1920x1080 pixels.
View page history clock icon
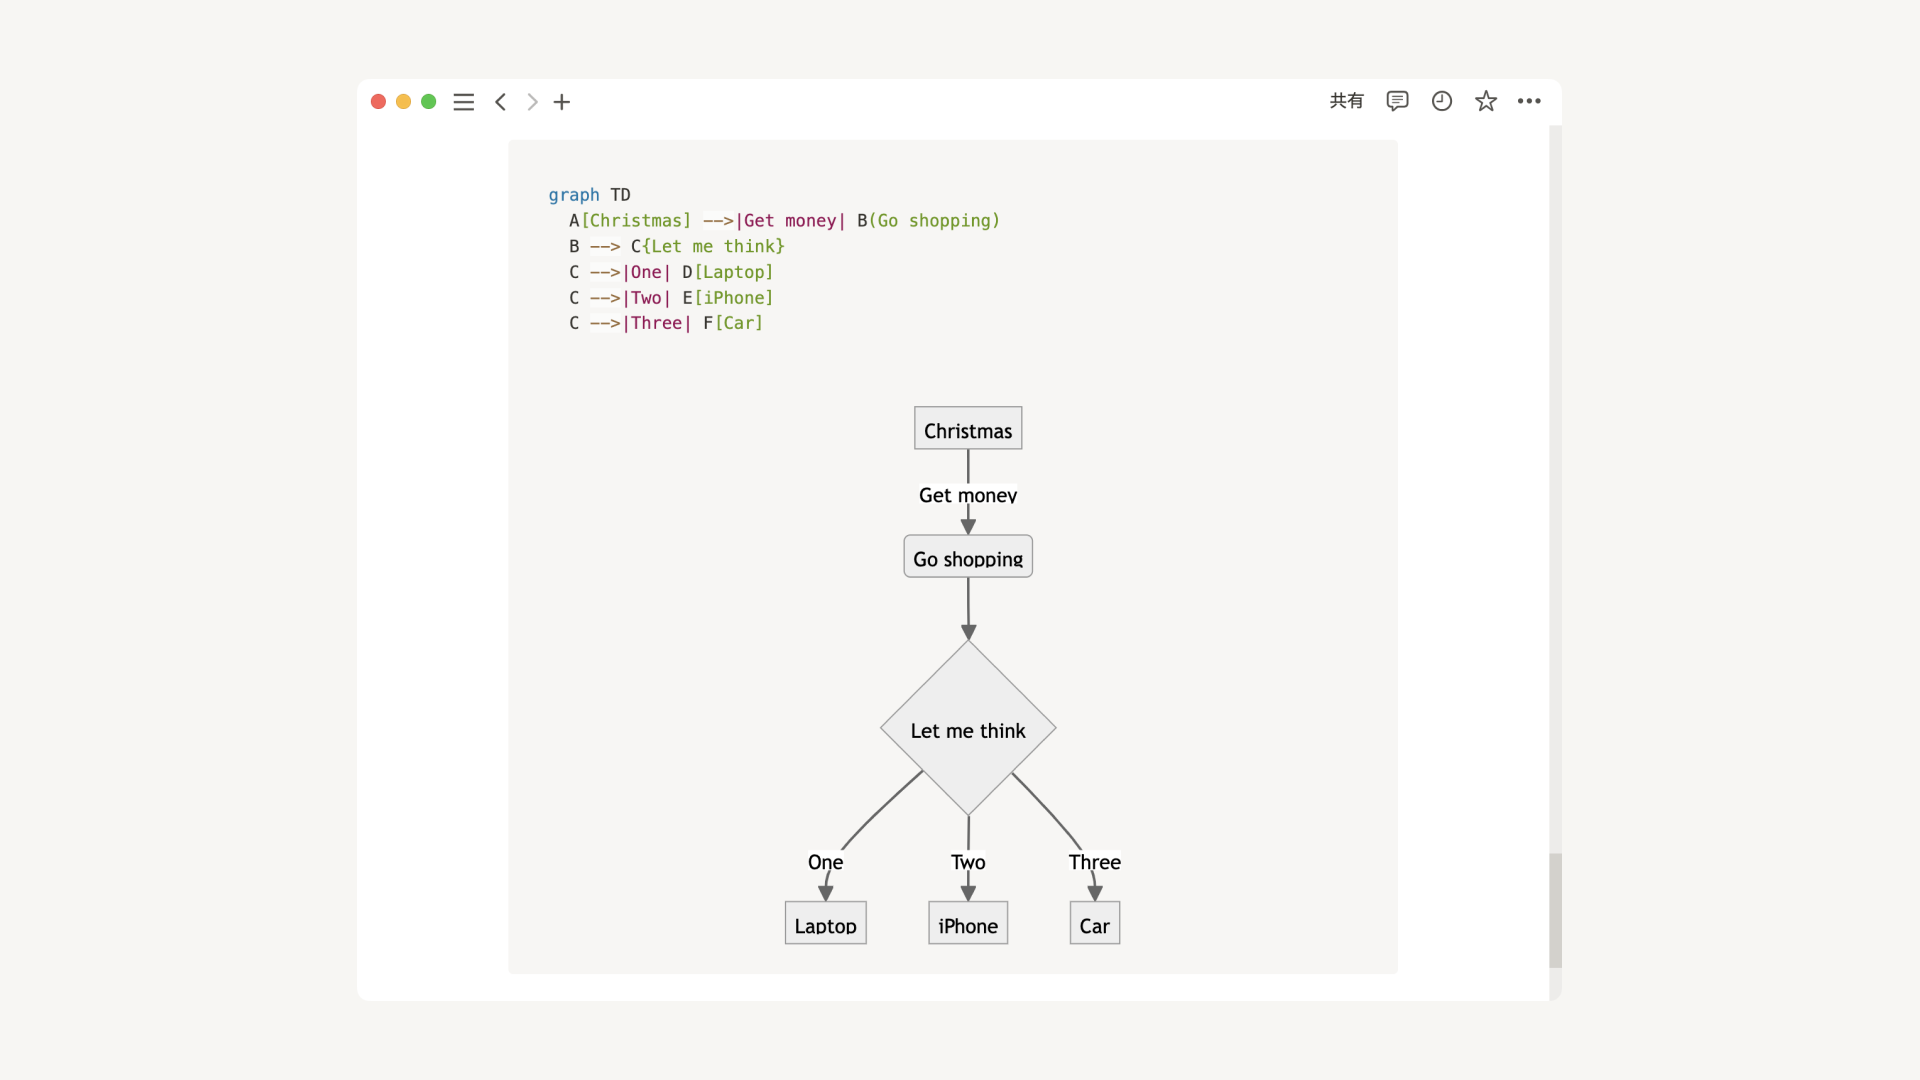click(1441, 101)
